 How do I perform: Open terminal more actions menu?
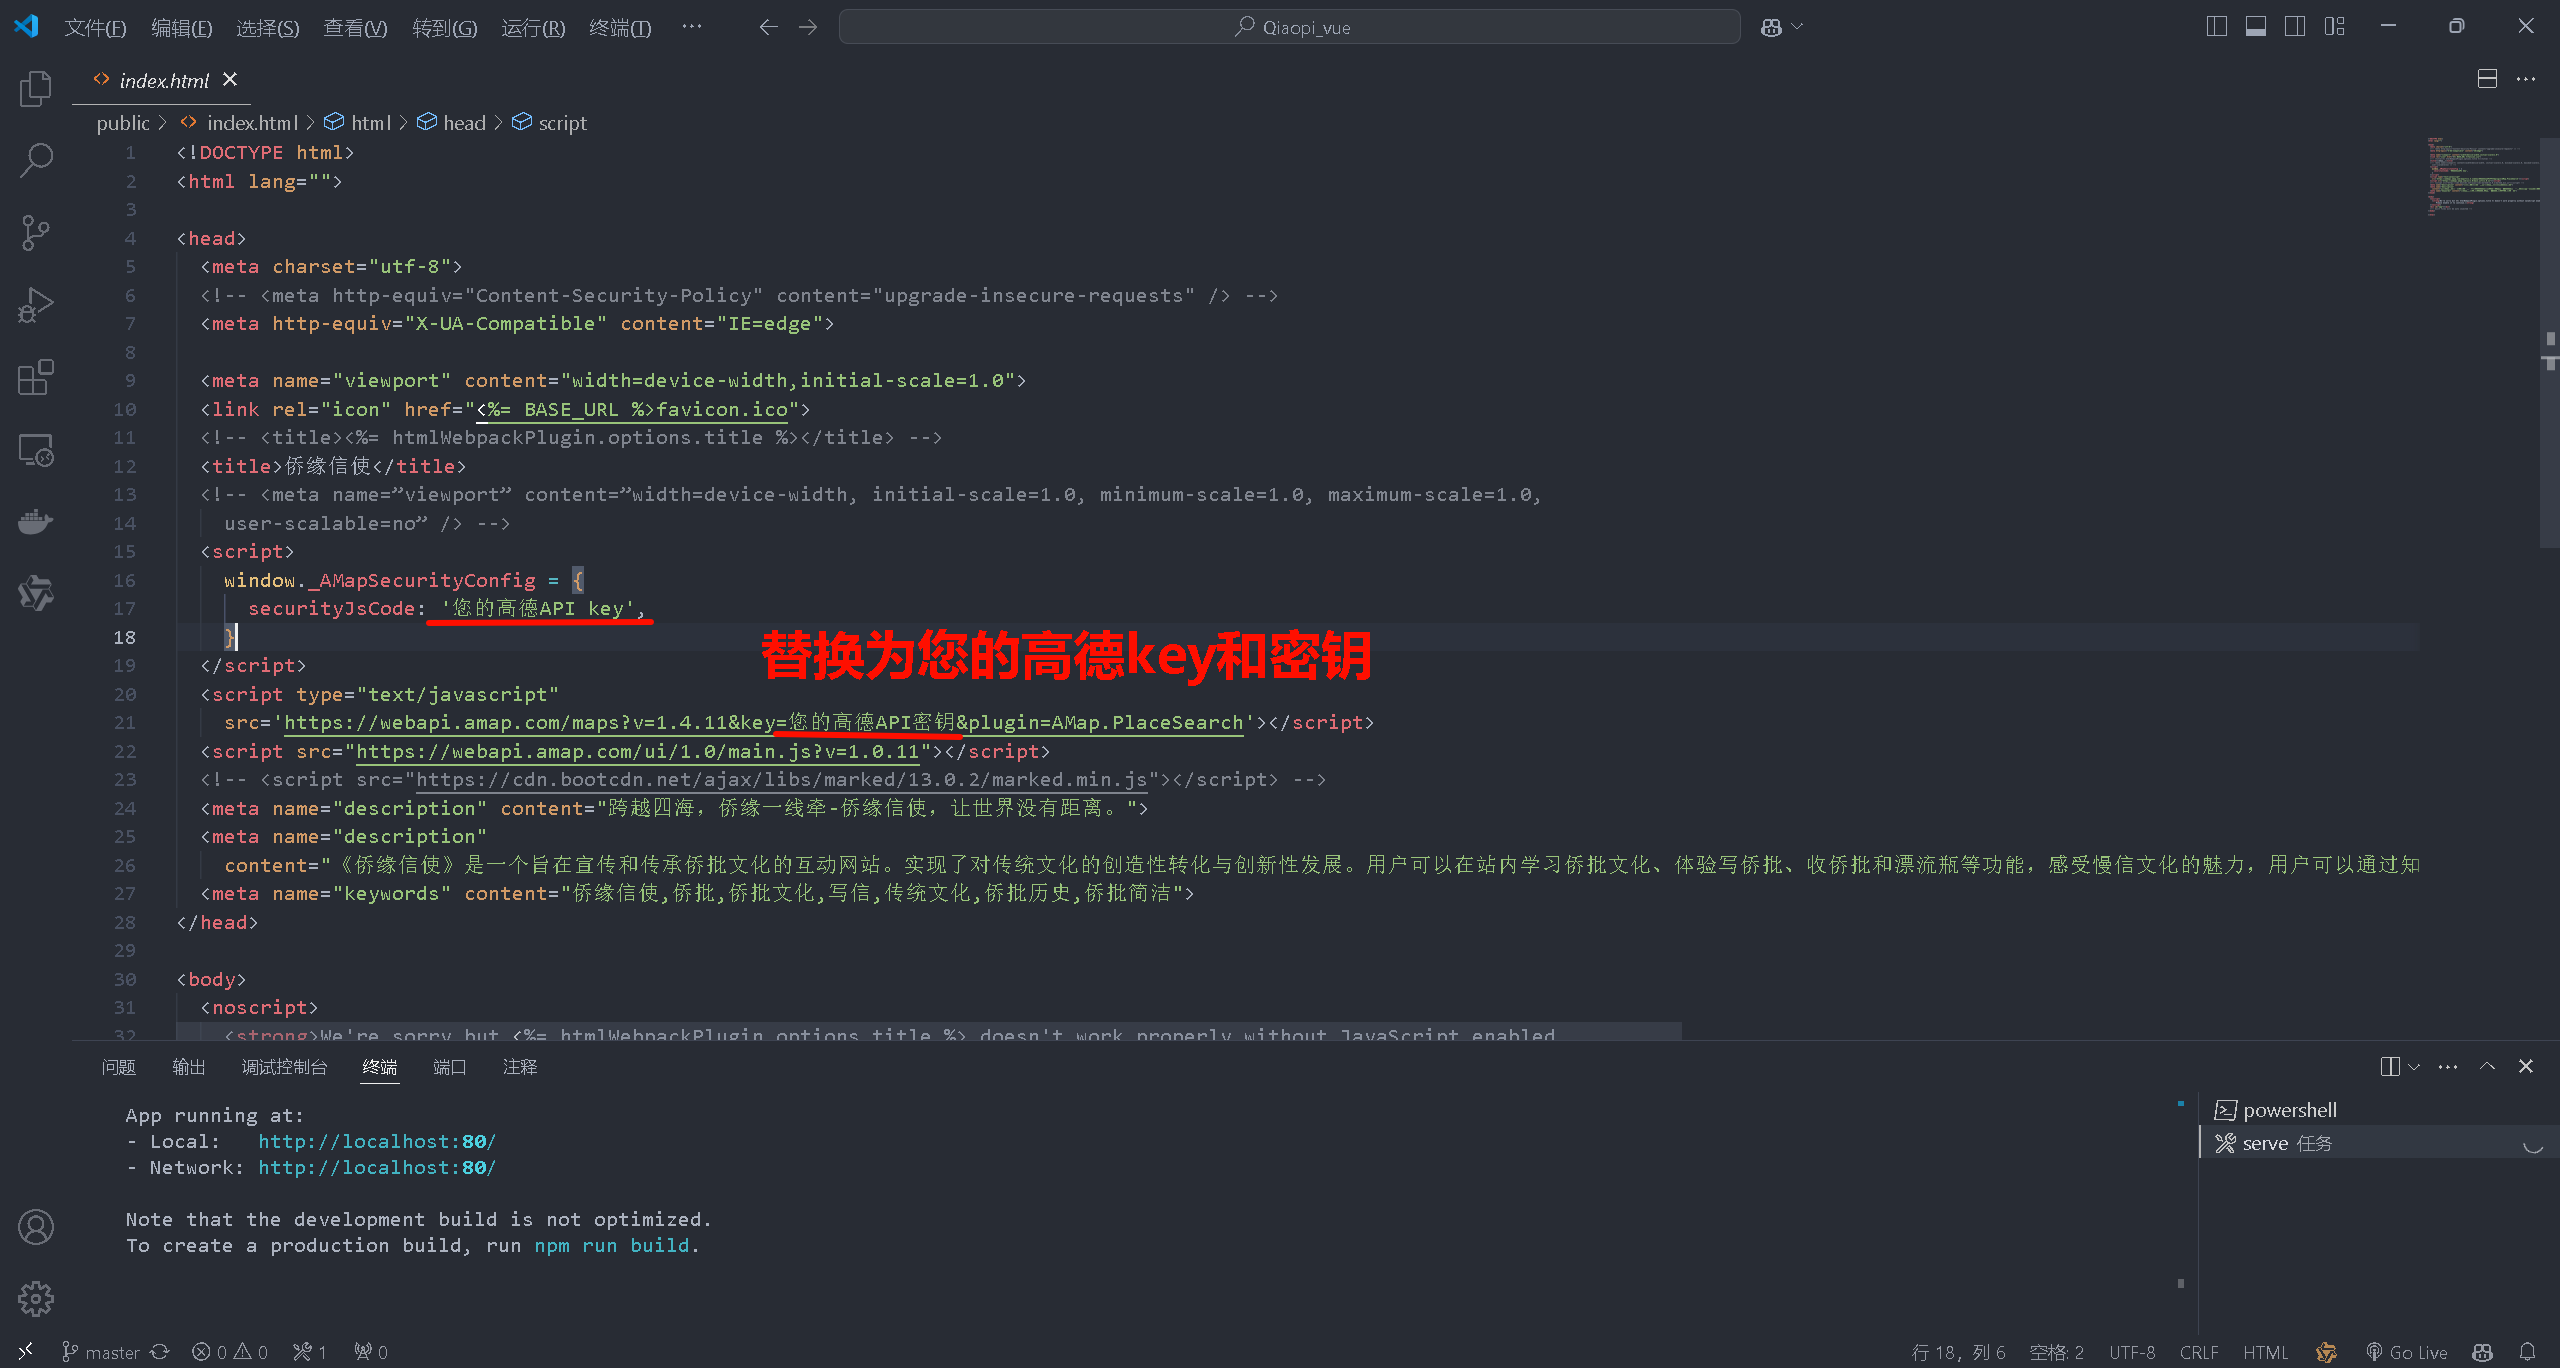pos(2447,1066)
